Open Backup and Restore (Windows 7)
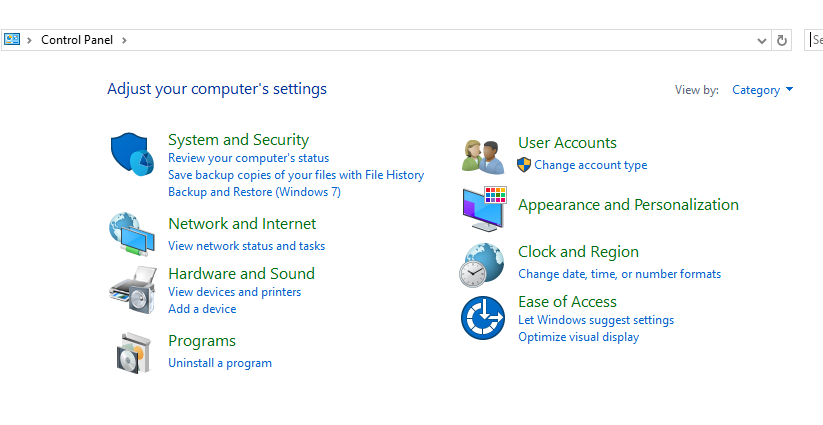 tap(254, 192)
